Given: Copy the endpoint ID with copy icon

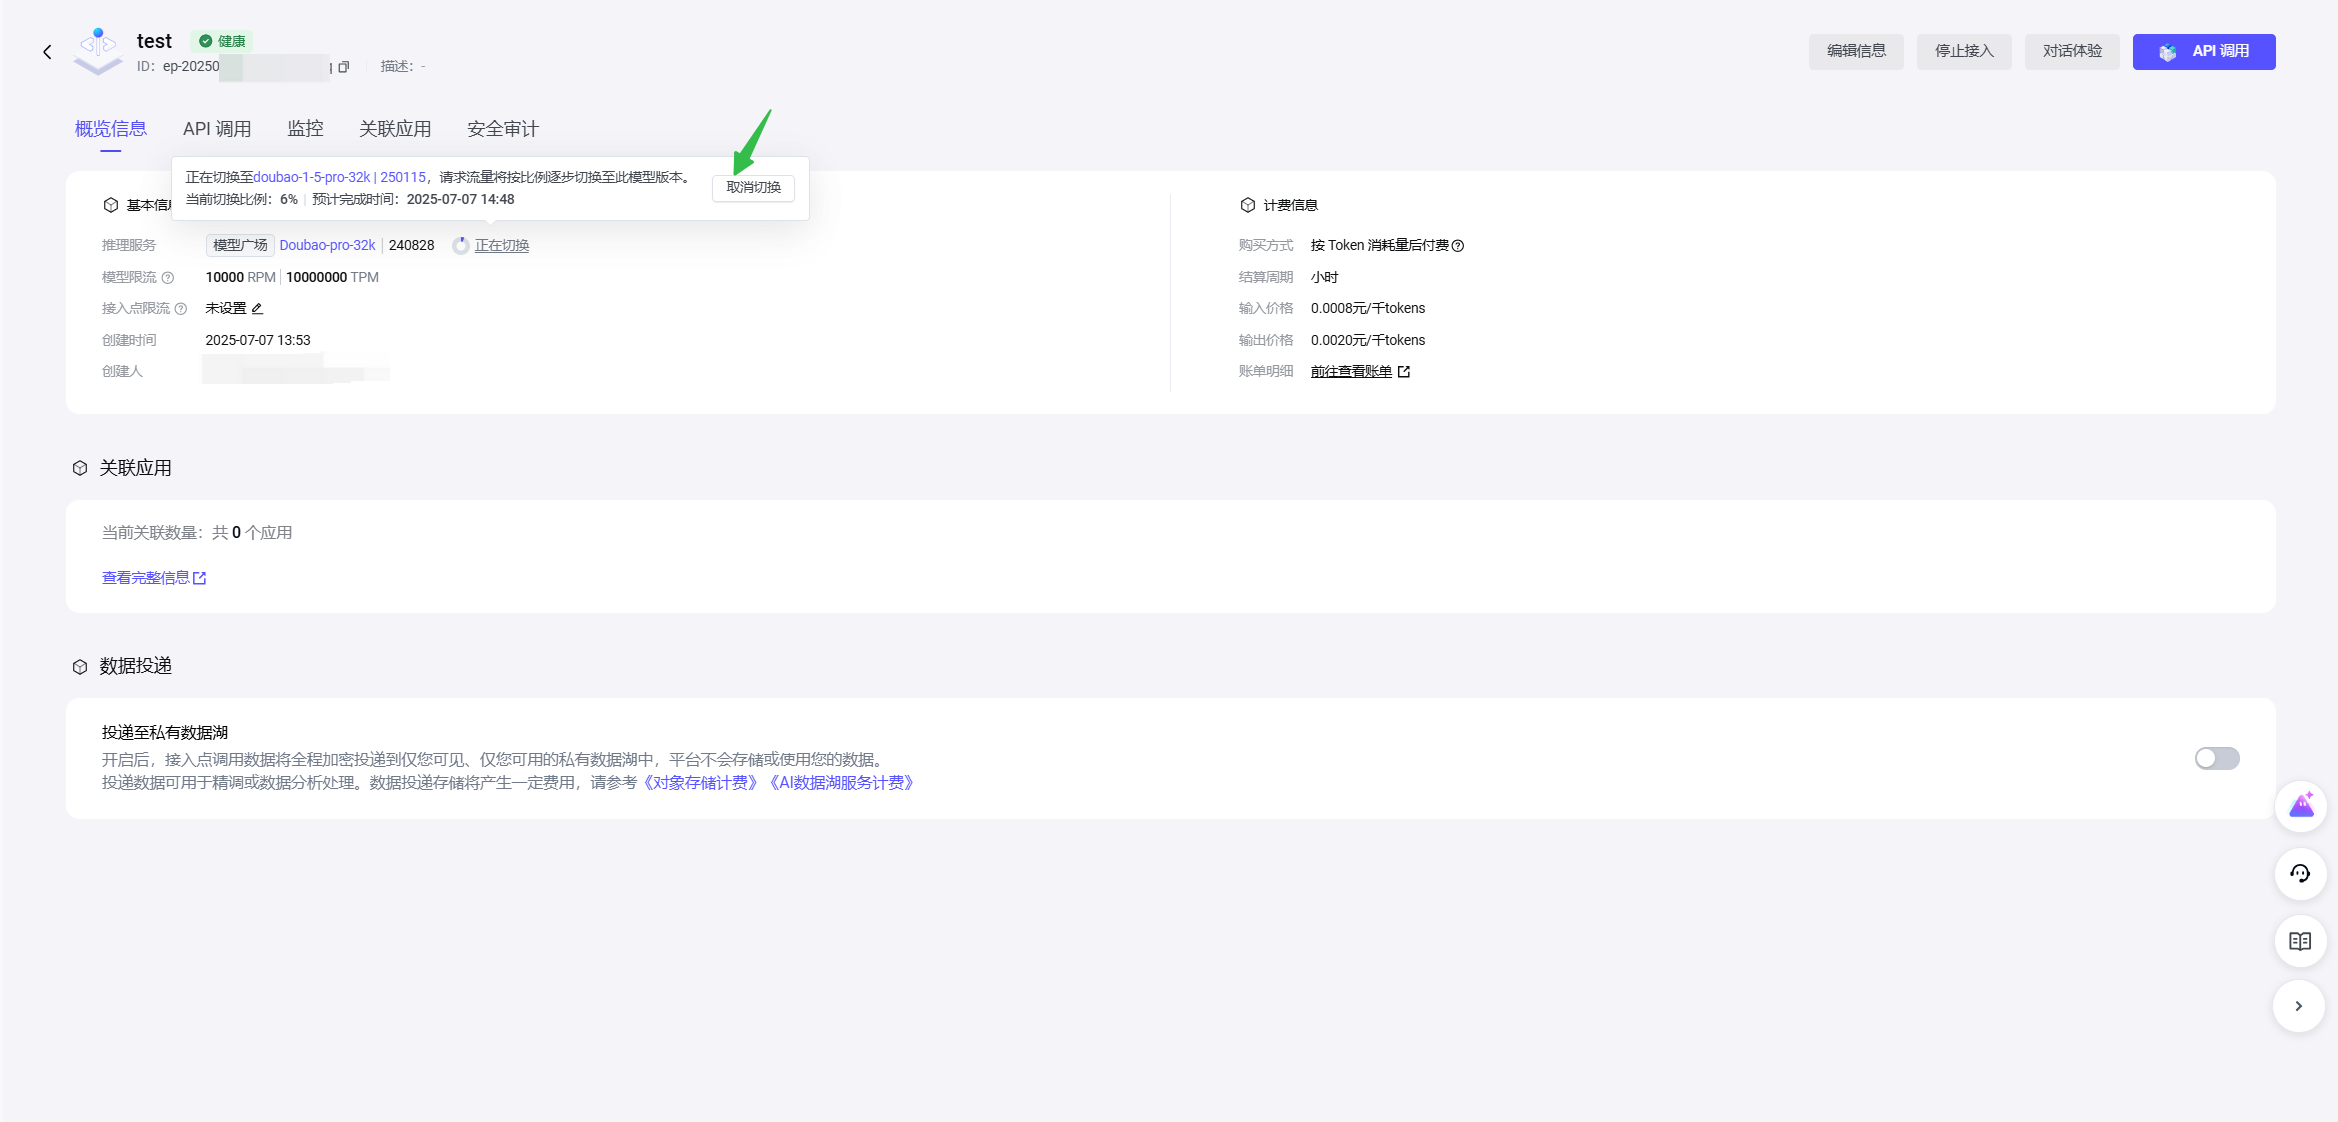Looking at the screenshot, I should coord(344,67).
